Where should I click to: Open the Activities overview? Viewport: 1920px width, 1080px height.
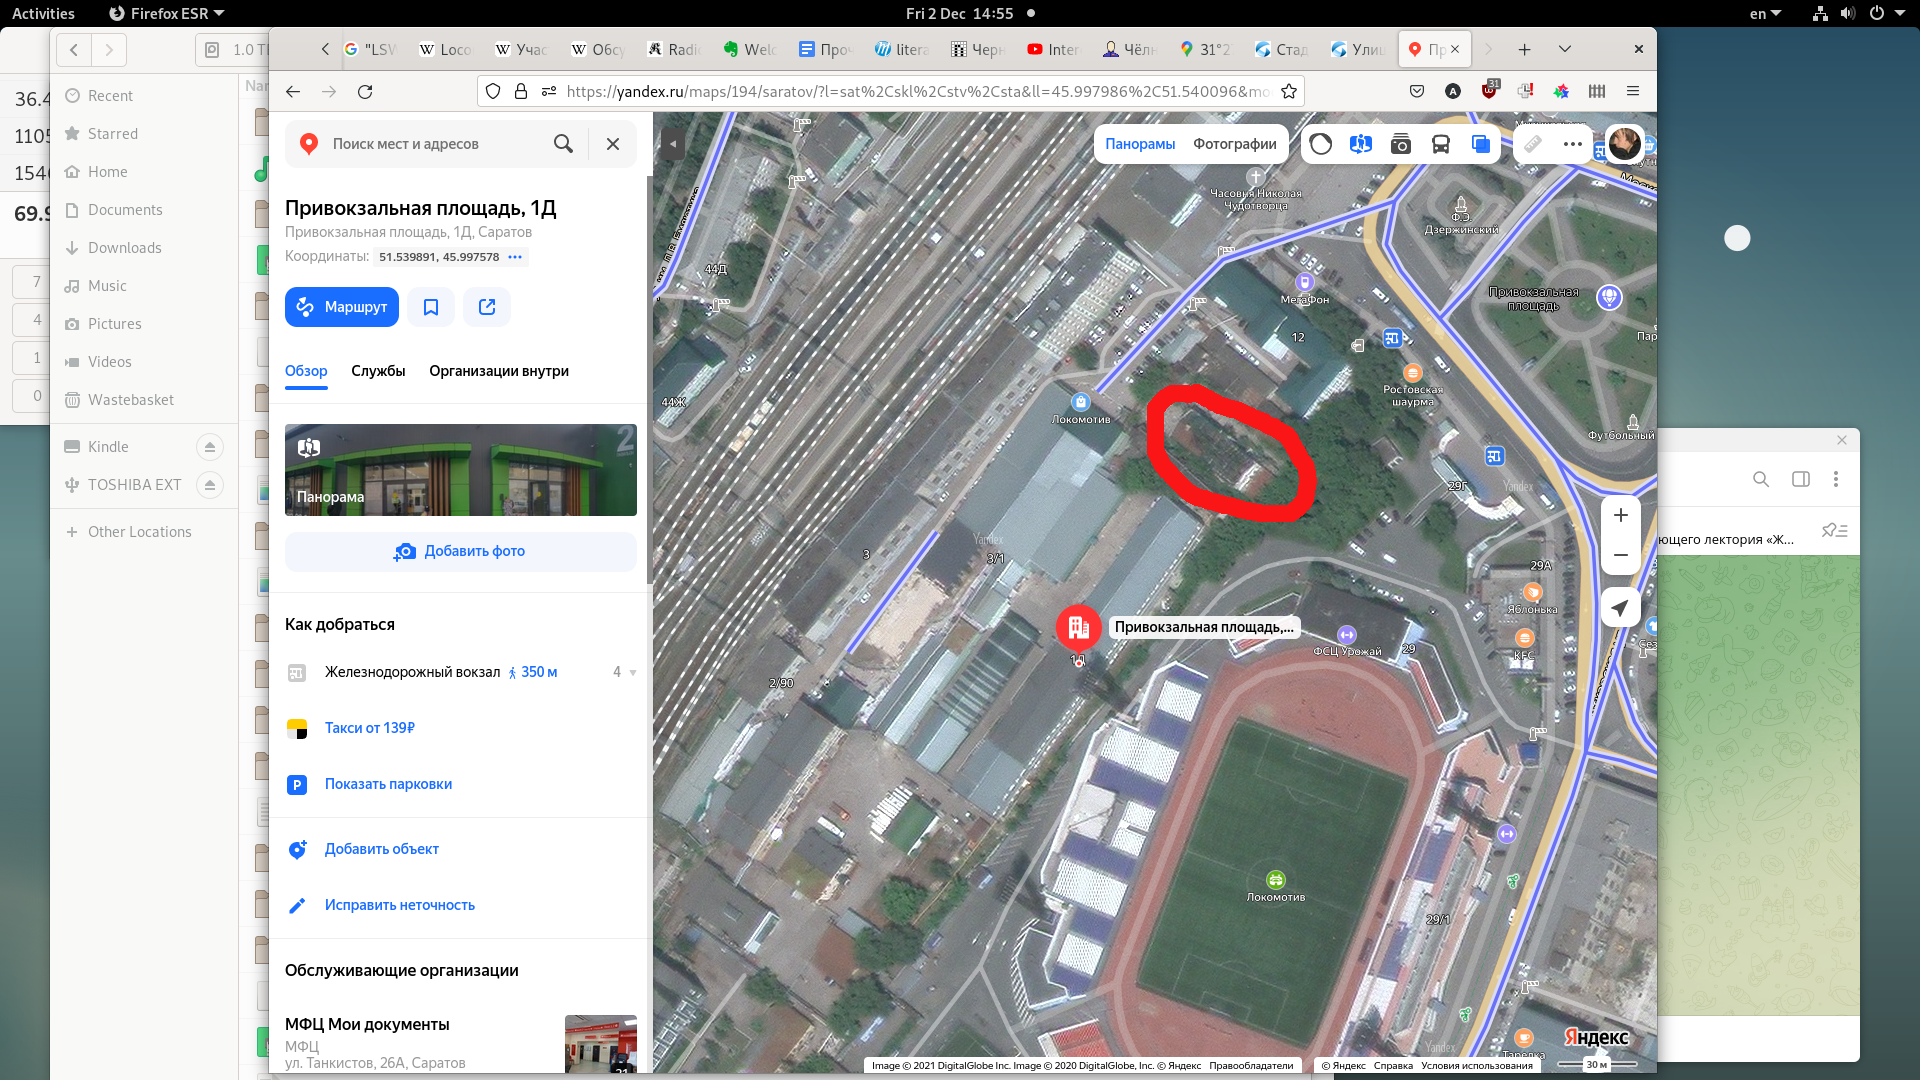tap(43, 13)
